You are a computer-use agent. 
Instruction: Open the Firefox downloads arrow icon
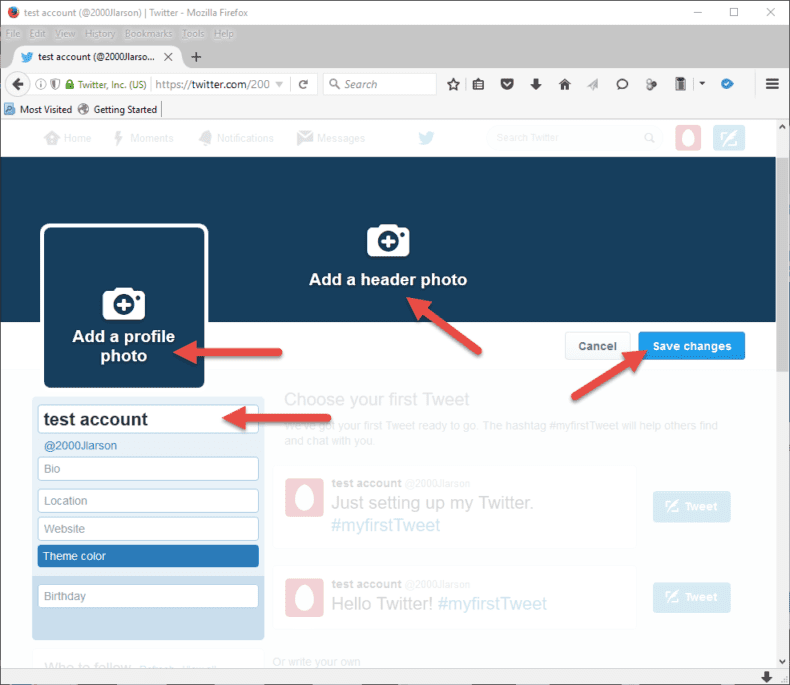(536, 85)
